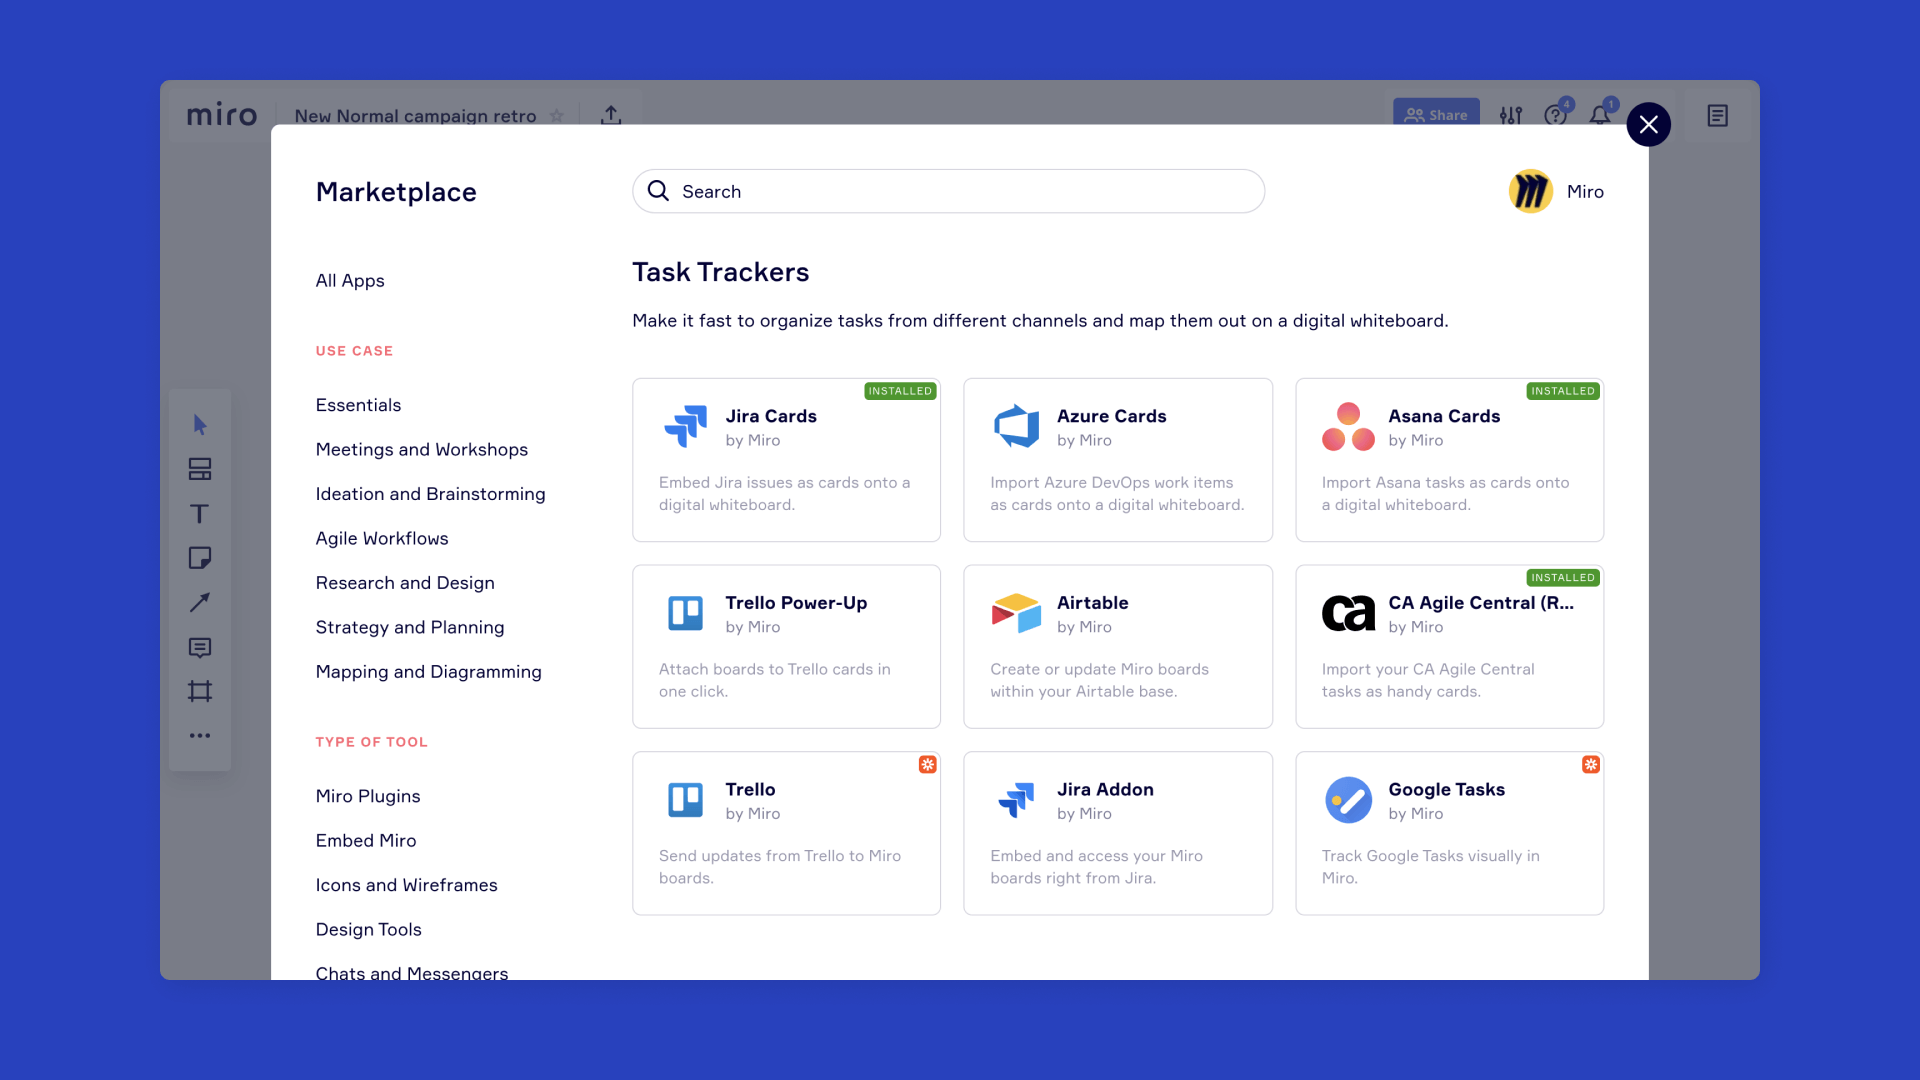Click the search magnifier icon
The width and height of the screenshot is (1920, 1080).
pyautogui.click(x=658, y=190)
